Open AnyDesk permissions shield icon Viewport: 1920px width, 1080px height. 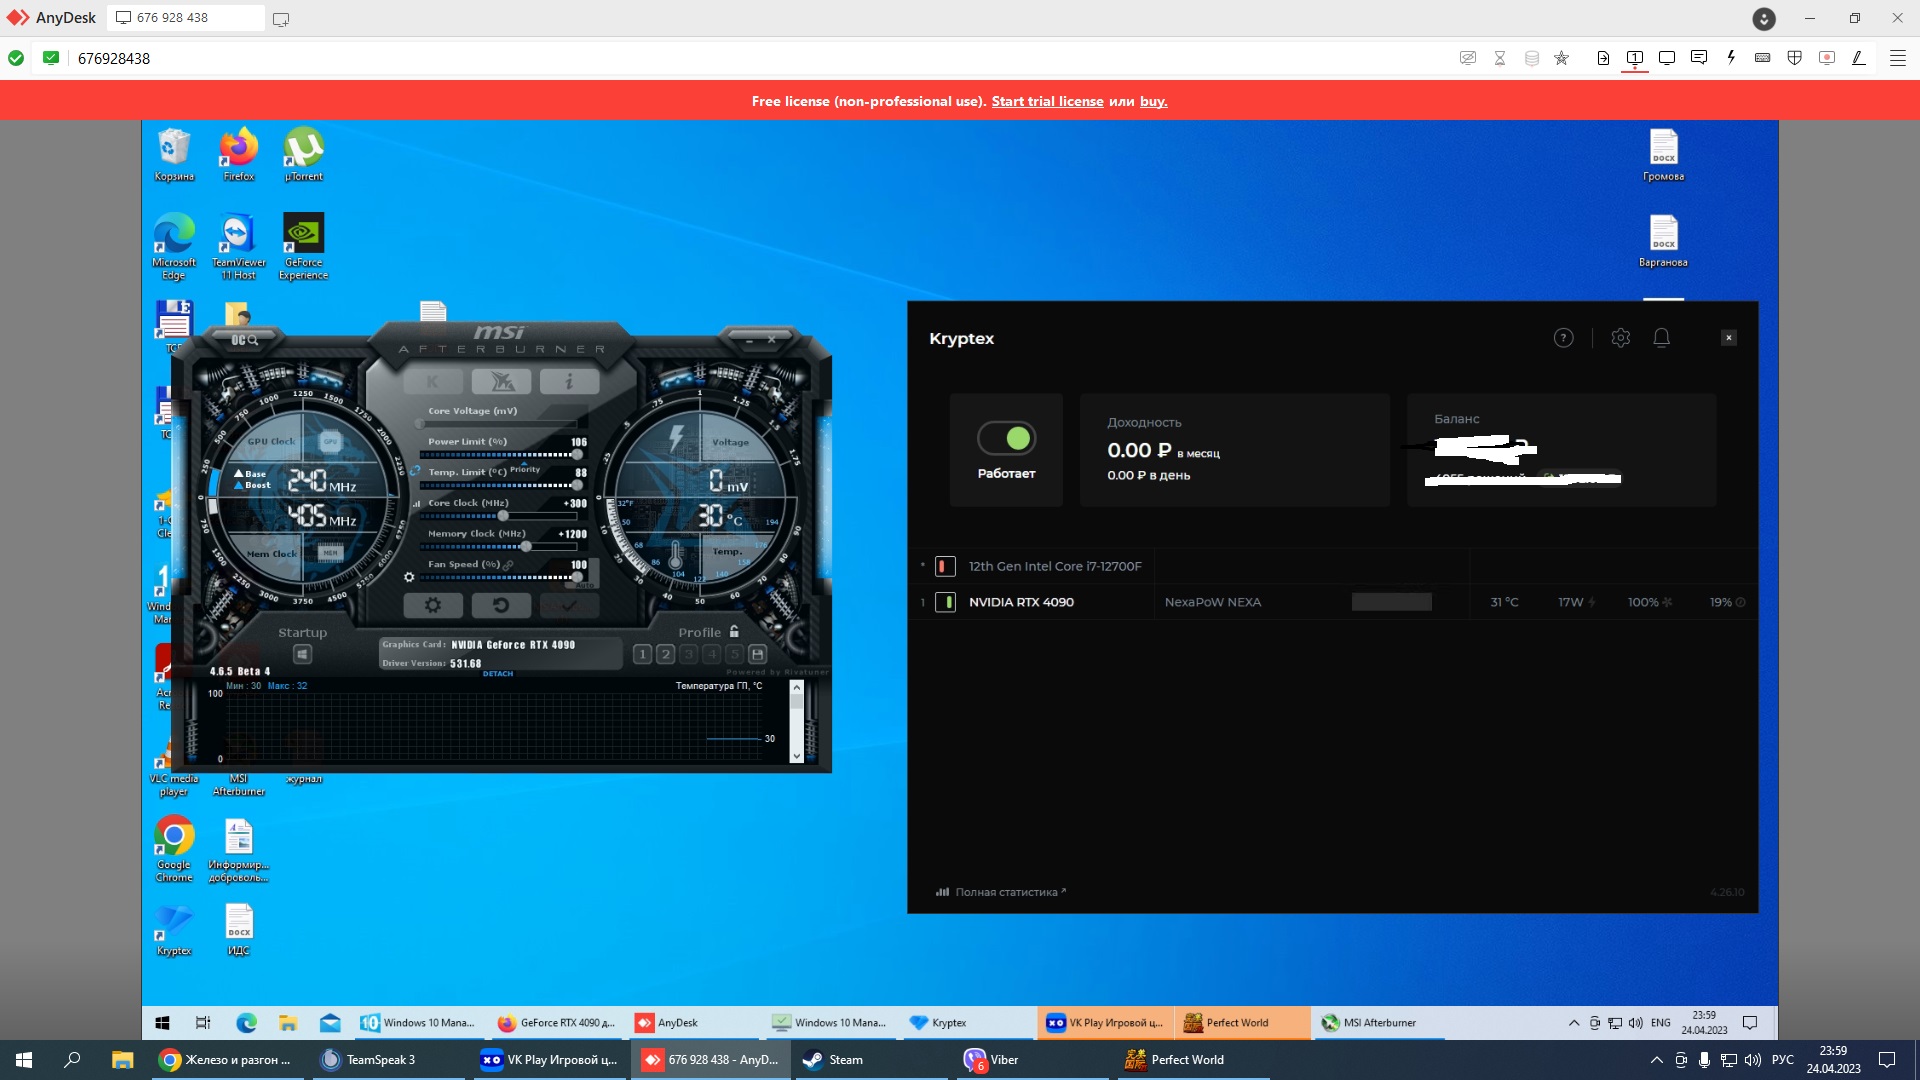(1795, 58)
